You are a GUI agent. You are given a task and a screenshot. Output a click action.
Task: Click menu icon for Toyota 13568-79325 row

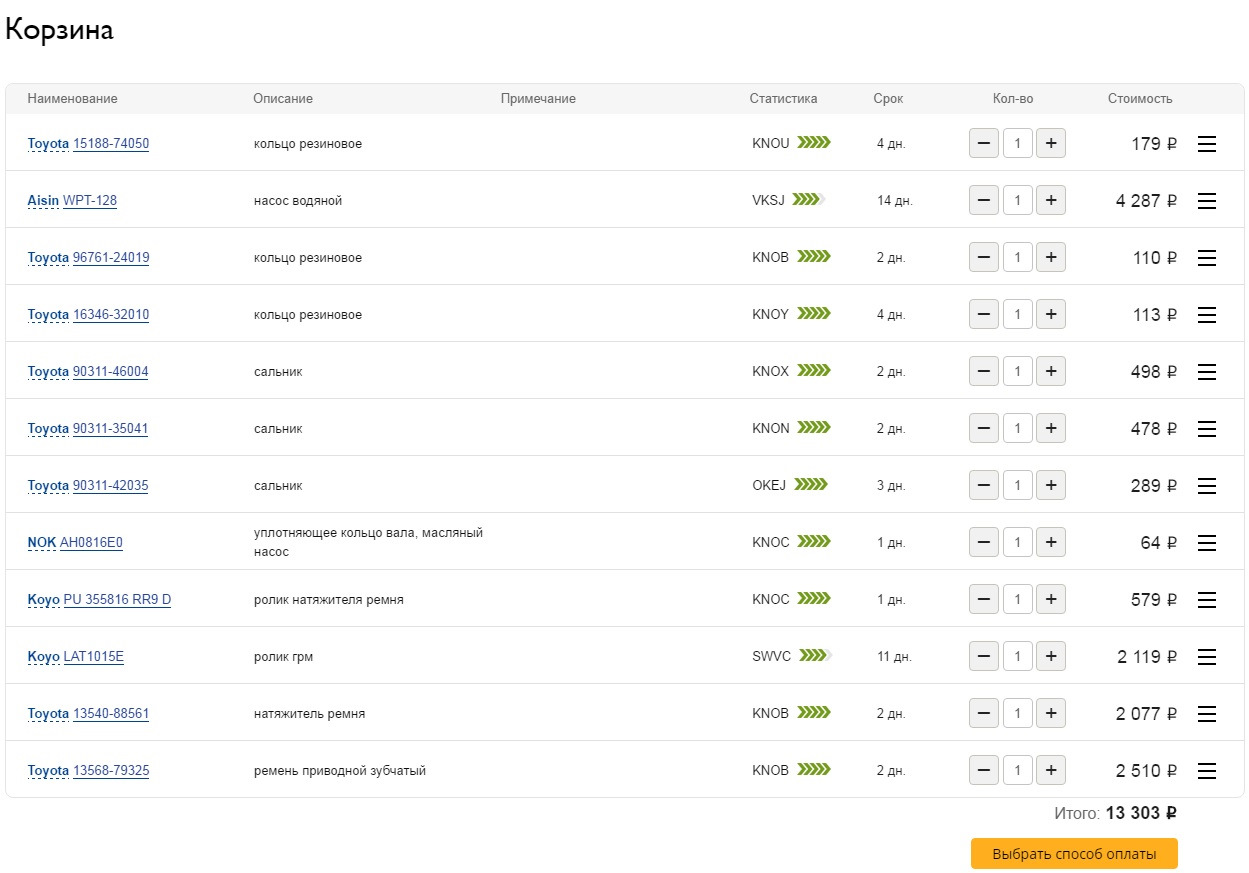click(1207, 771)
